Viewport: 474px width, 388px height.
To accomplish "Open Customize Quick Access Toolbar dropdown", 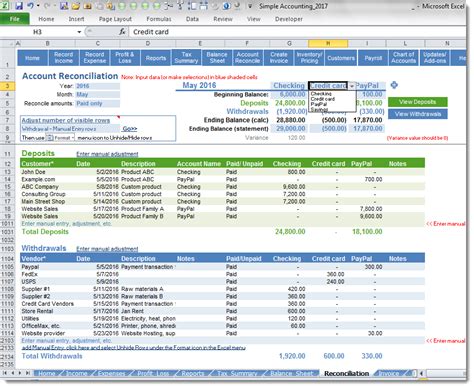I will 250,6.
